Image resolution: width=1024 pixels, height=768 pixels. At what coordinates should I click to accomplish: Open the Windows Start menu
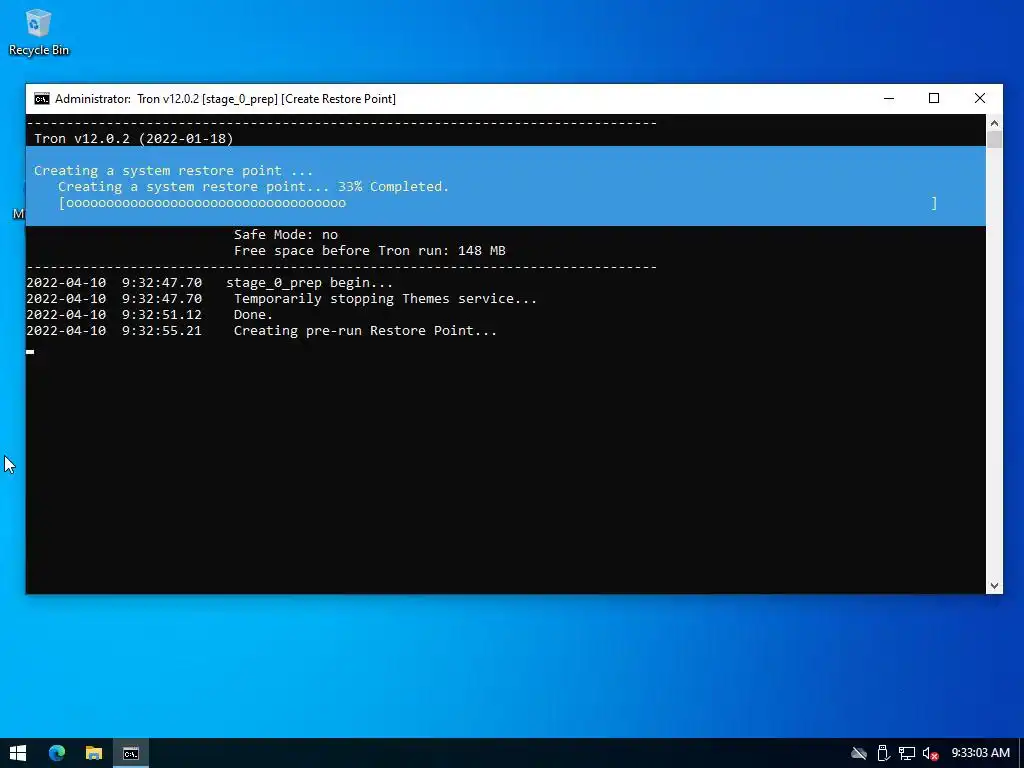18,753
